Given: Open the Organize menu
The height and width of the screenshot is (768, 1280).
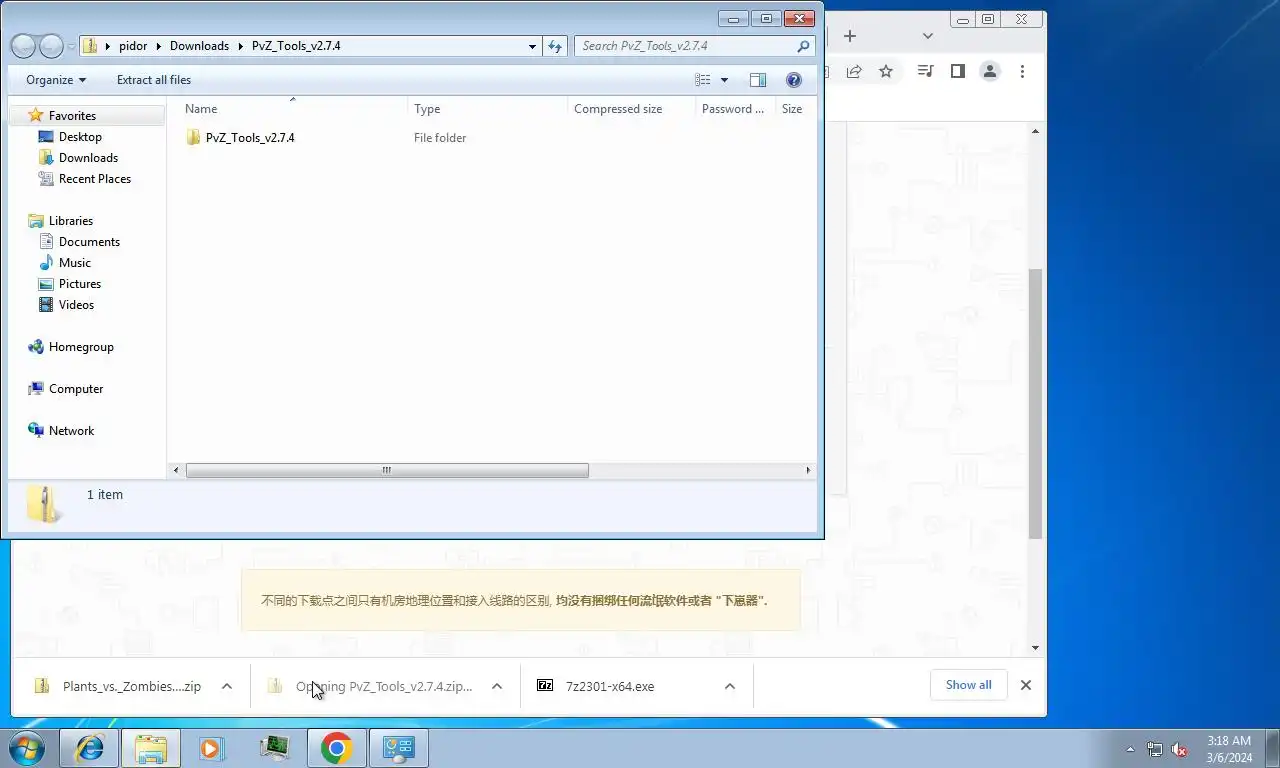Looking at the screenshot, I should pyautogui.click(x=56, y=80).
